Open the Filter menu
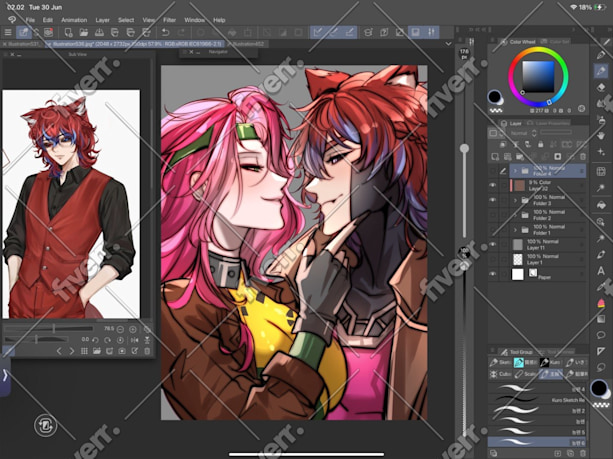 click(x=169, y=20)
